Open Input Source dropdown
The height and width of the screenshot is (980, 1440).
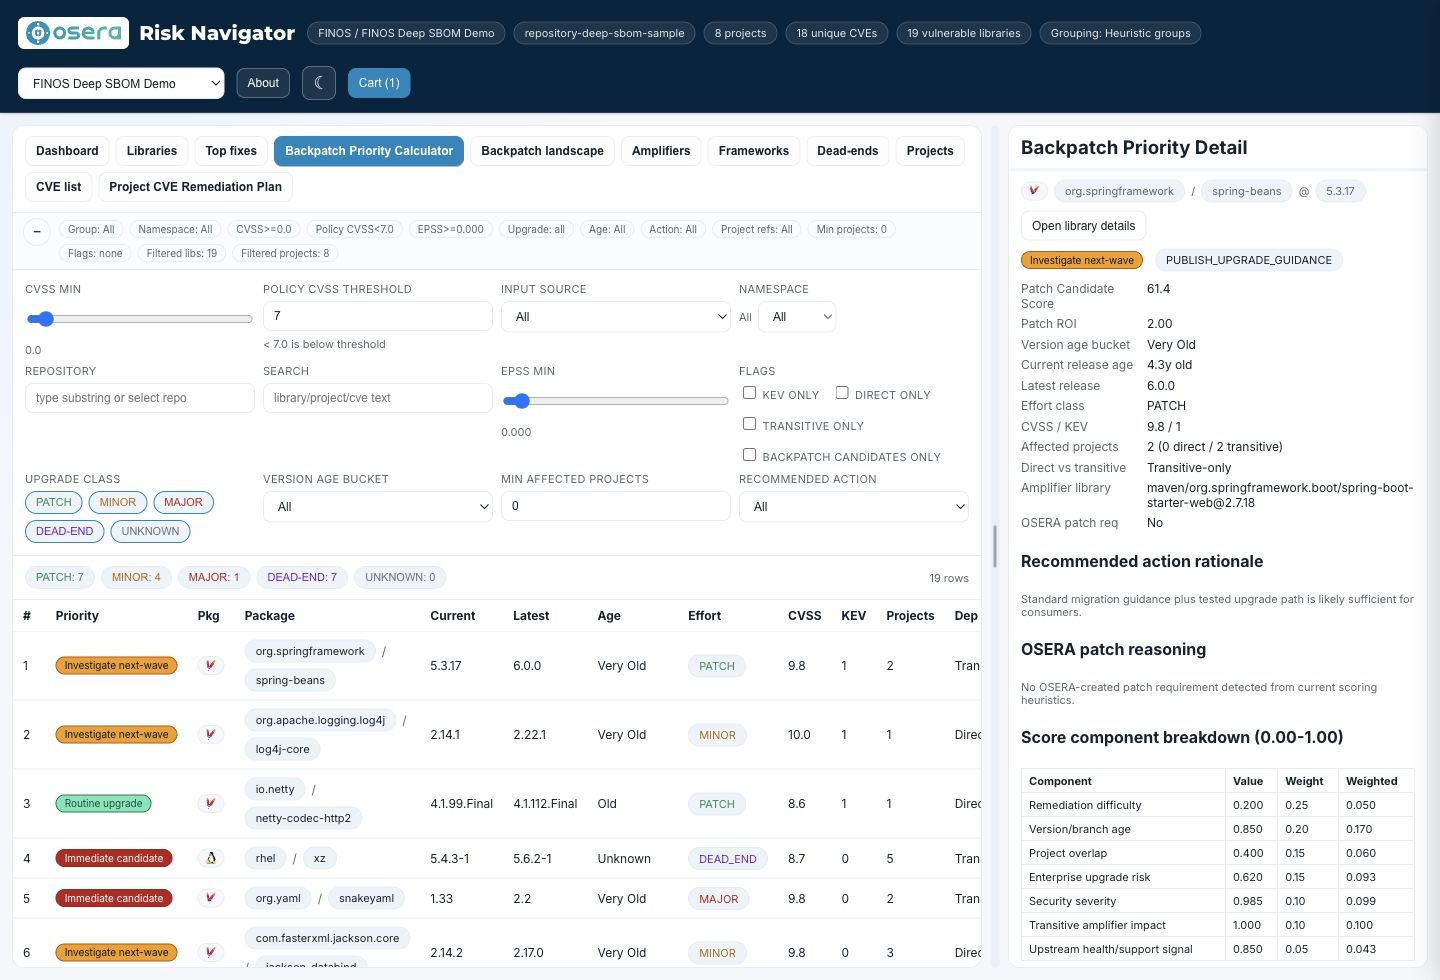[x=616, y=316]
